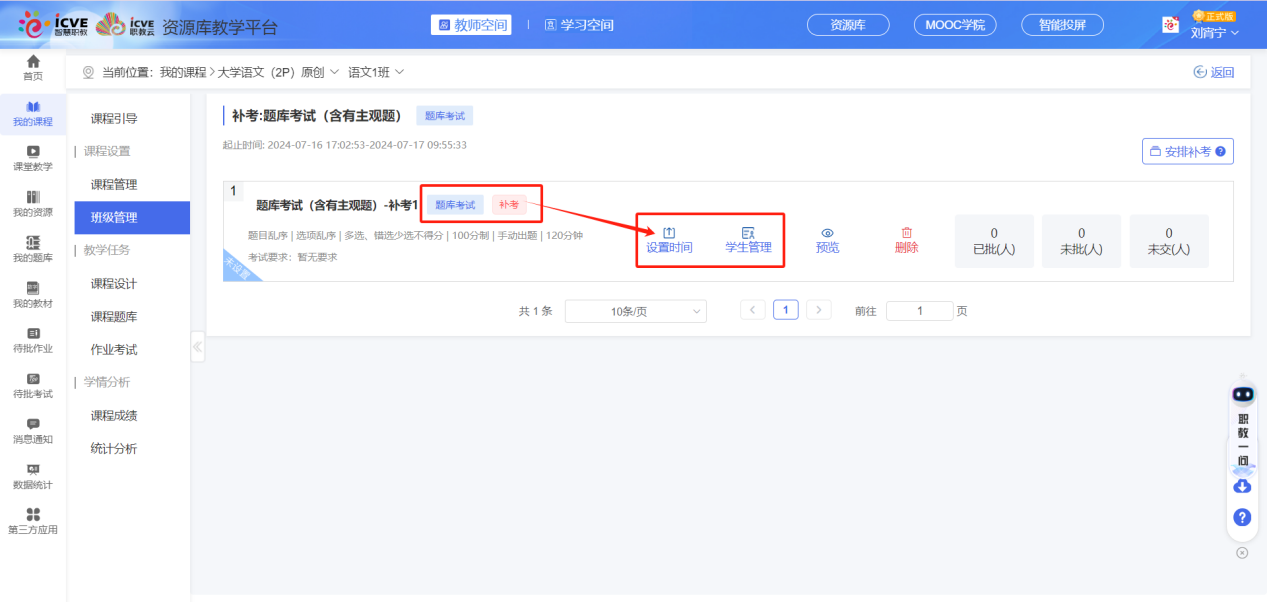Image resolution: width=1267 pixels, height=602 pixels.
Task: Expand the 刘肯宁 user account menu
Action: pos(1214,32)
